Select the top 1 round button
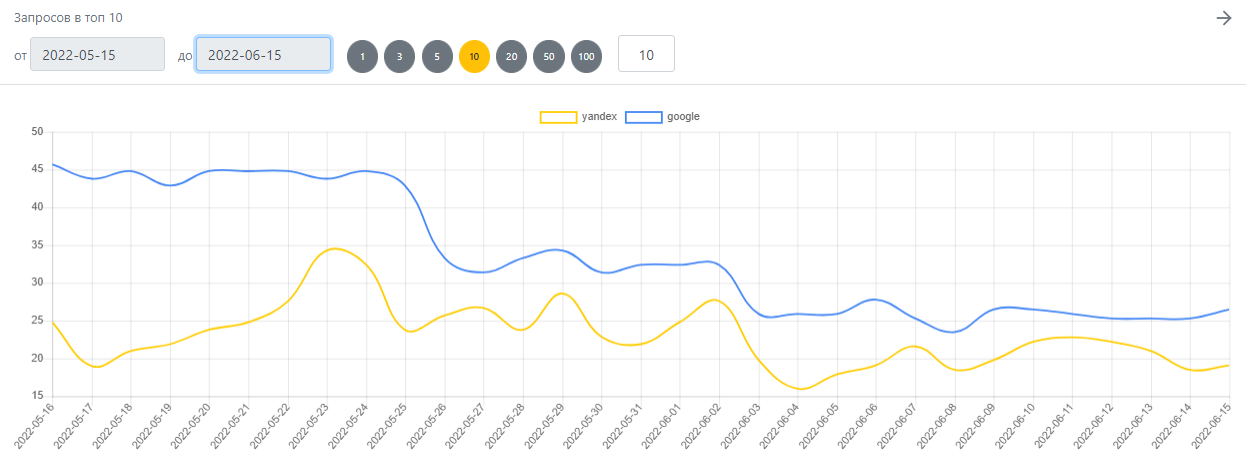This screenshot has height=469, width=1246. [362, 57]
